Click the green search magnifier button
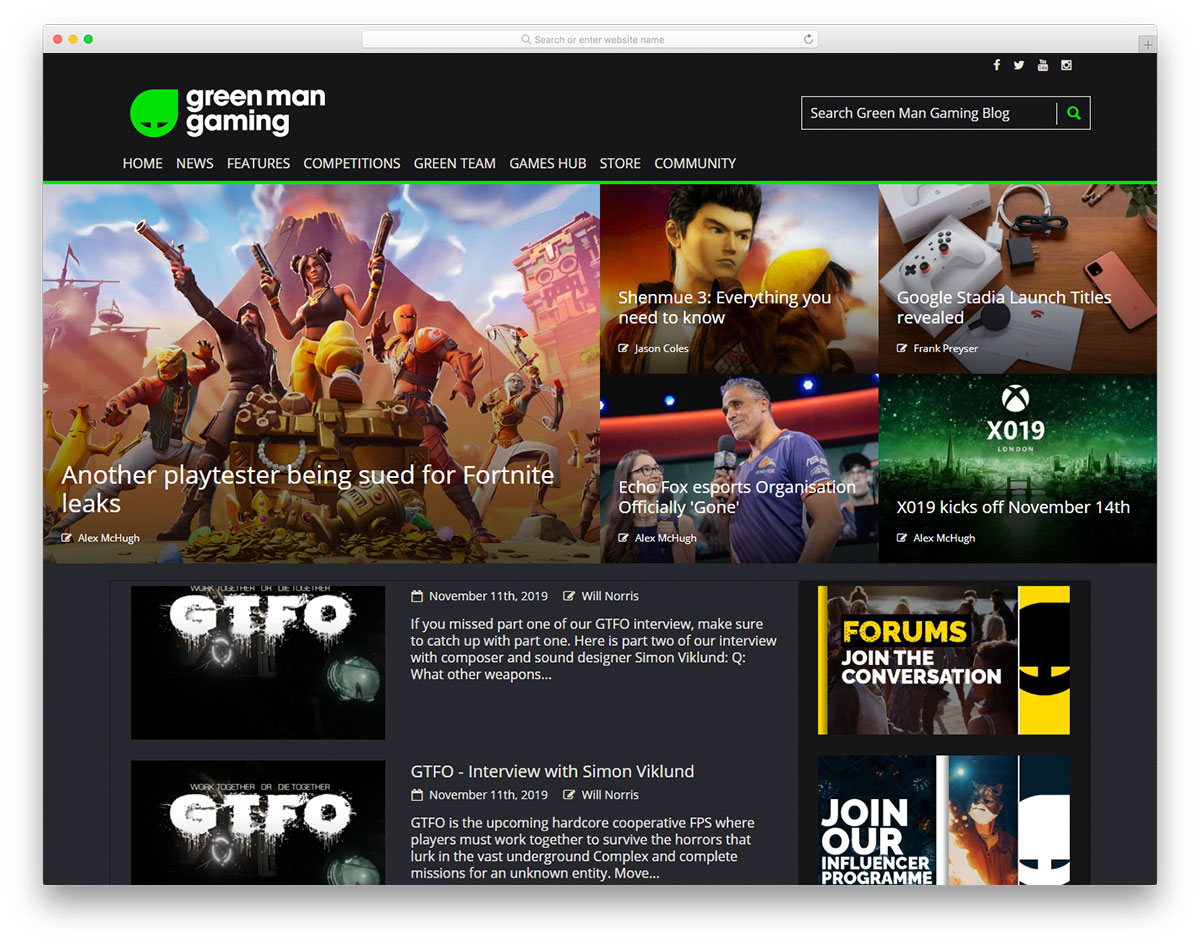The height and width of the screenshot is (946, 1200). (1074, 113)
